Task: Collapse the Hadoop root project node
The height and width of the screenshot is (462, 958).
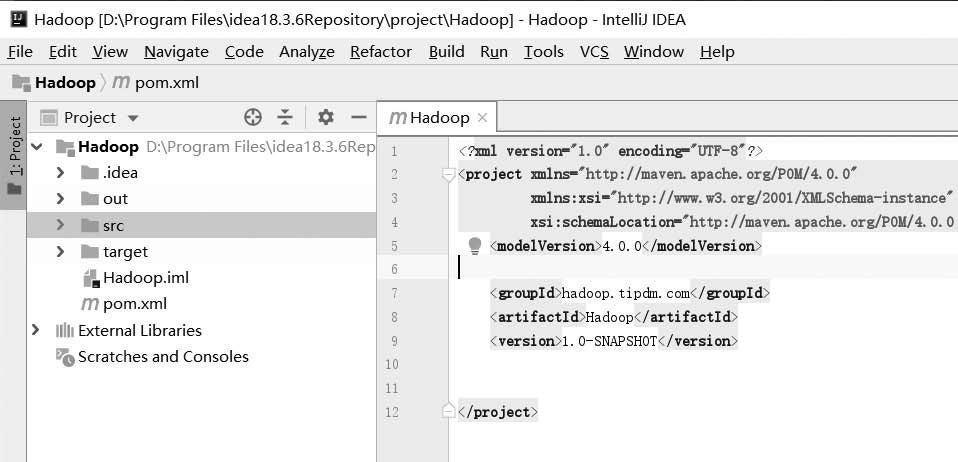Action: [x=37, y=147]
